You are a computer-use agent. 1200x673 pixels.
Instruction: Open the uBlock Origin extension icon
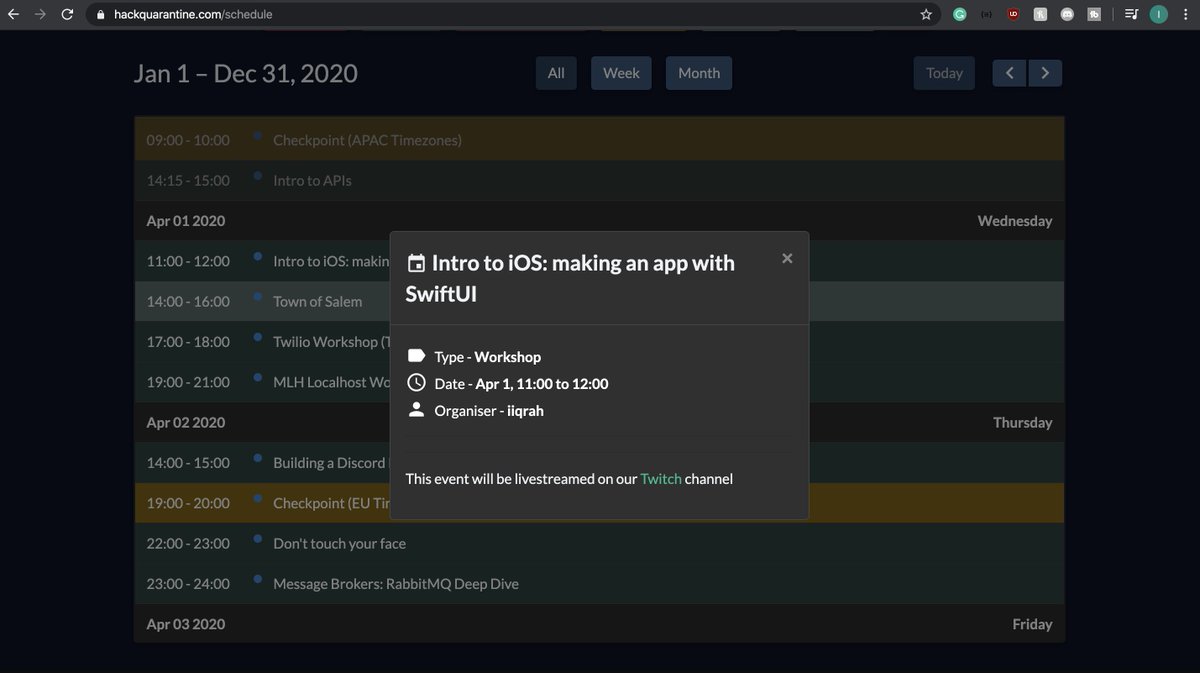[x=1013, y=15]
